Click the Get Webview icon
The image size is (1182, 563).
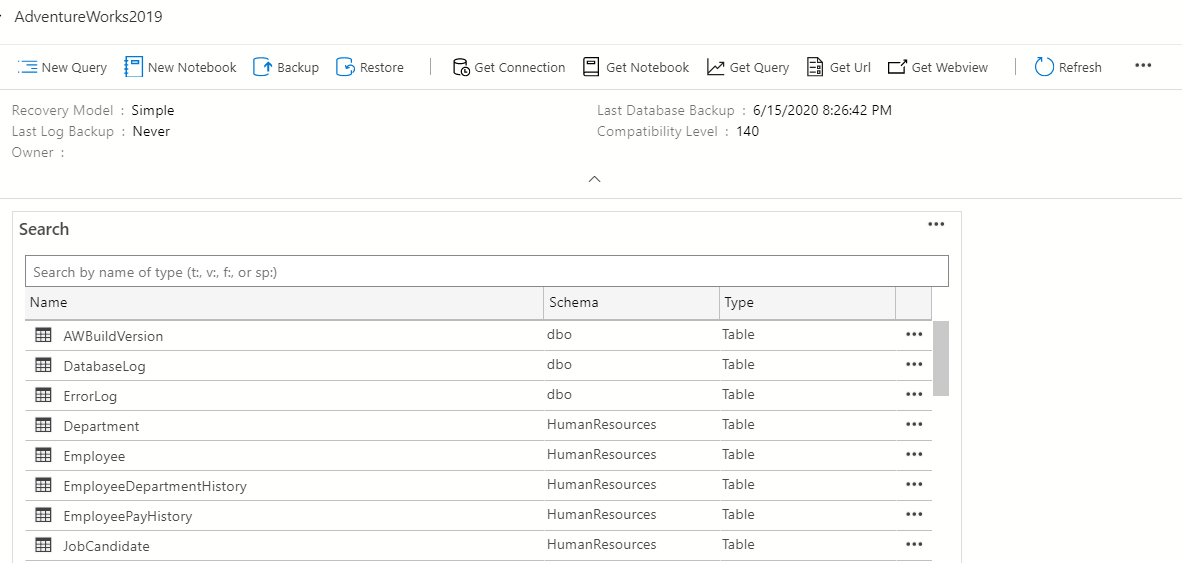pyautogui.click(x=897, y=67)
